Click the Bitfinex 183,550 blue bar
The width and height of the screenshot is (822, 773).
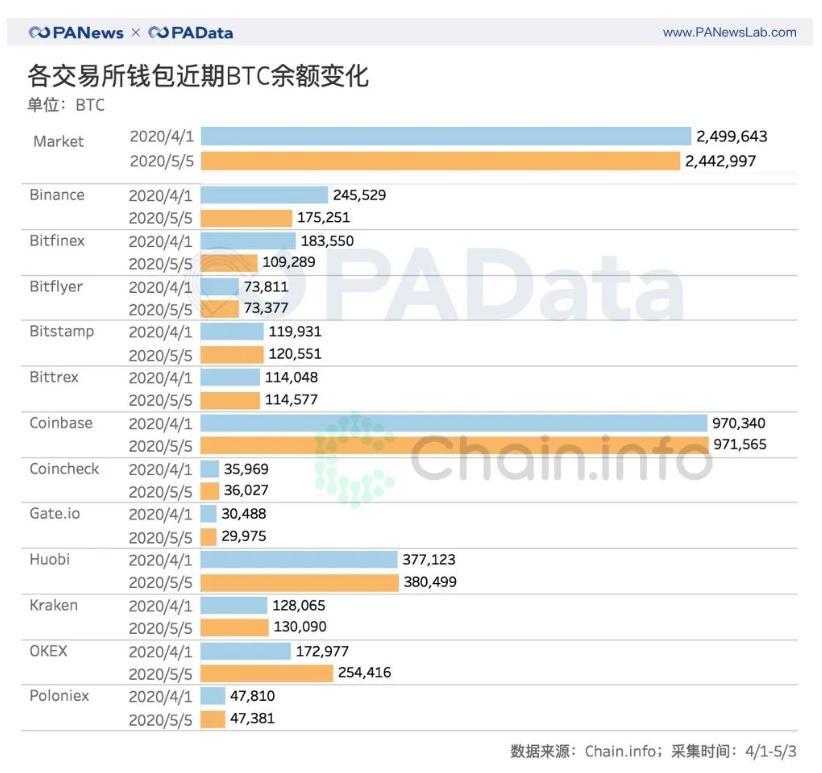tap(248, 241)
